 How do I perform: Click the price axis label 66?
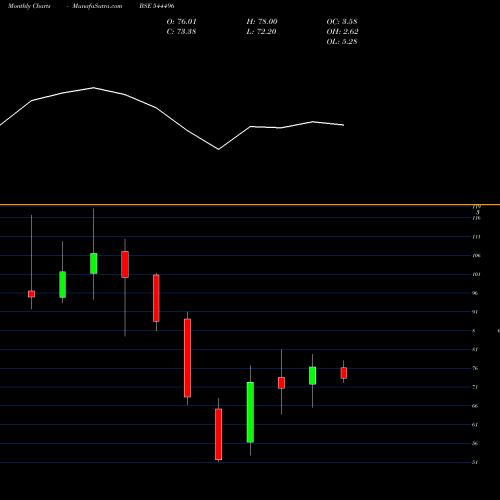coord(475,406)
